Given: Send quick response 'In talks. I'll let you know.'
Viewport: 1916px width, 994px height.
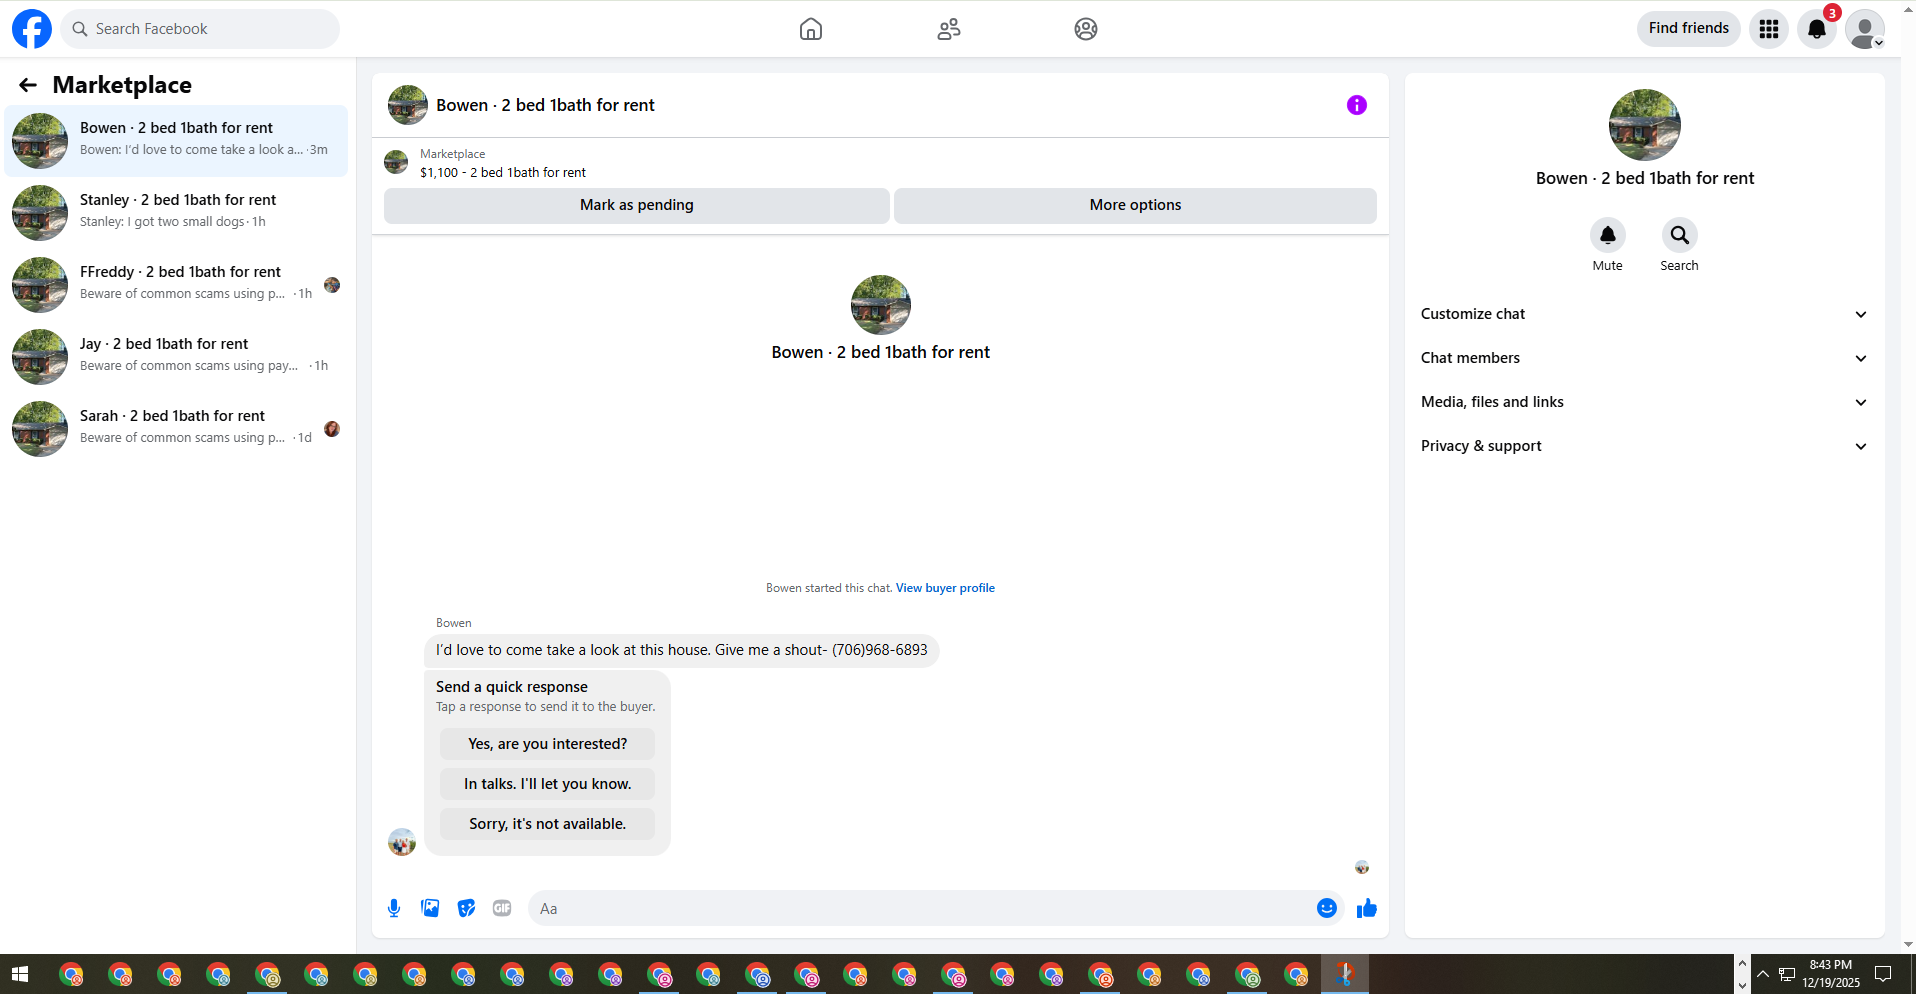Looking at the screenshot, I should [547, 784].
